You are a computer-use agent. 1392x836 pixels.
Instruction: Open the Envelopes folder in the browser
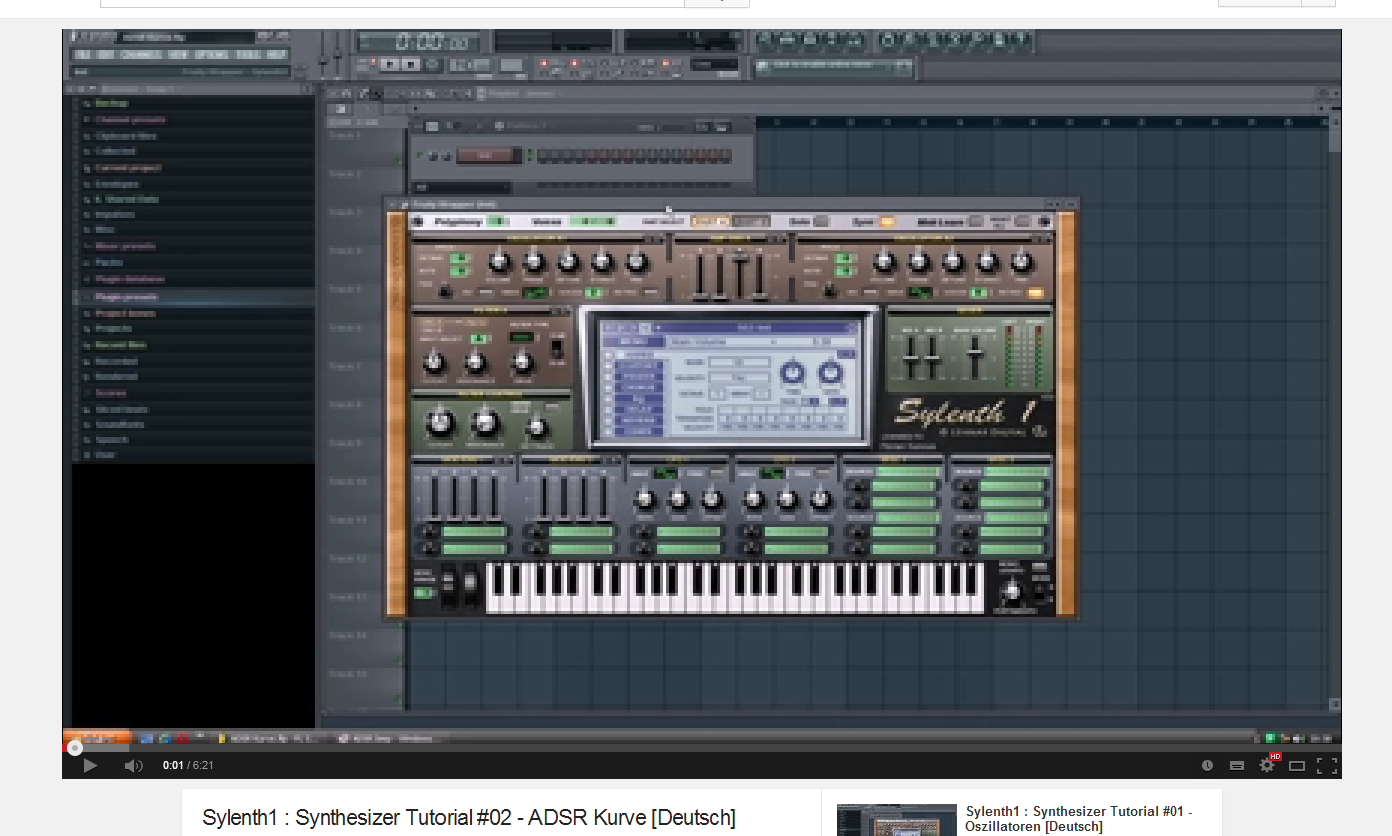(117, 184)
